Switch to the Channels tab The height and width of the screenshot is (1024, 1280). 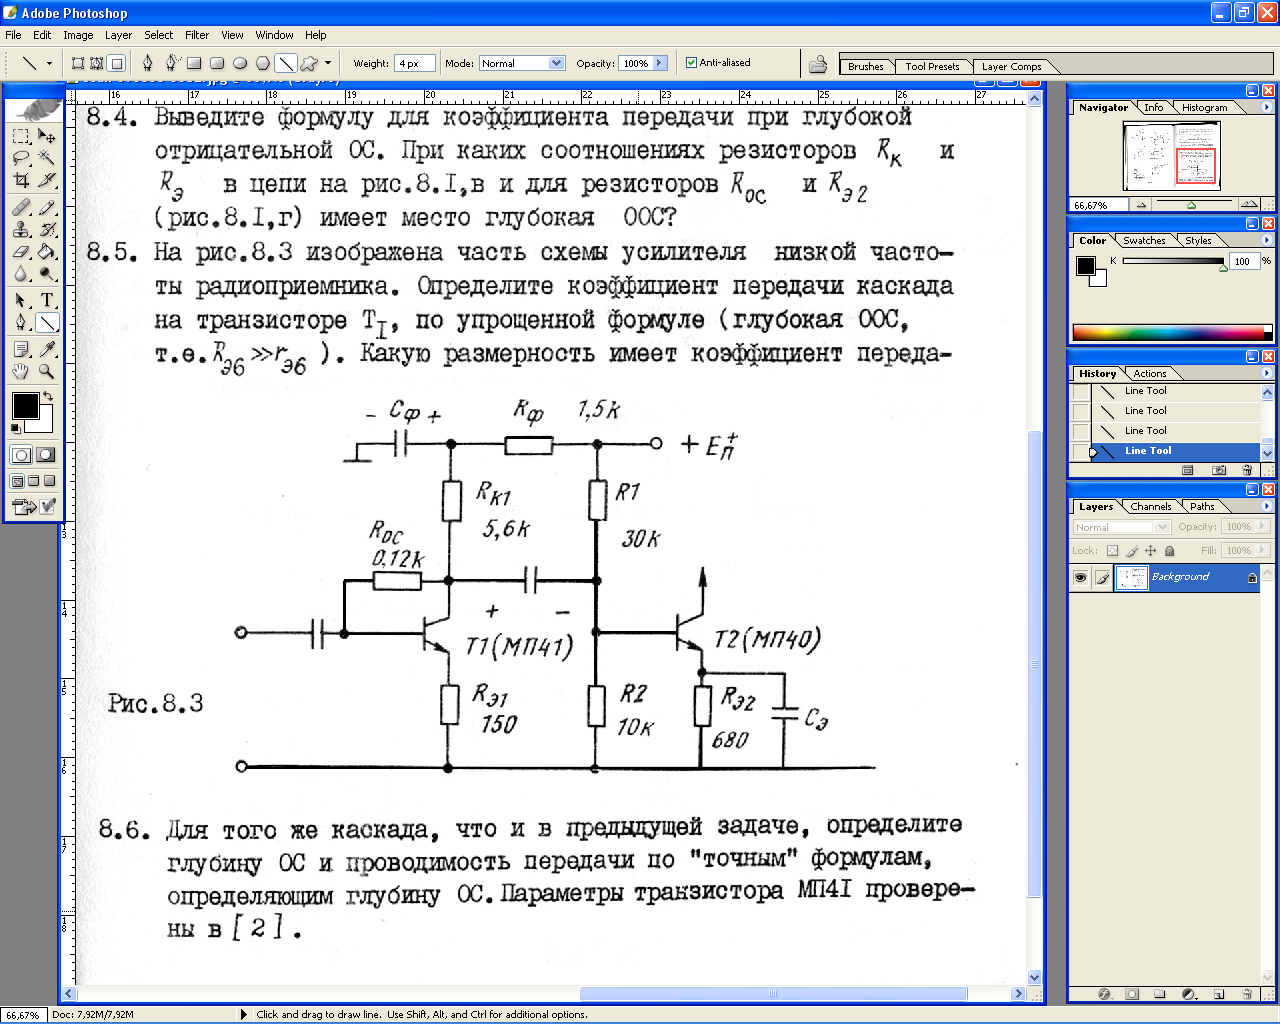coord(1150,506)
